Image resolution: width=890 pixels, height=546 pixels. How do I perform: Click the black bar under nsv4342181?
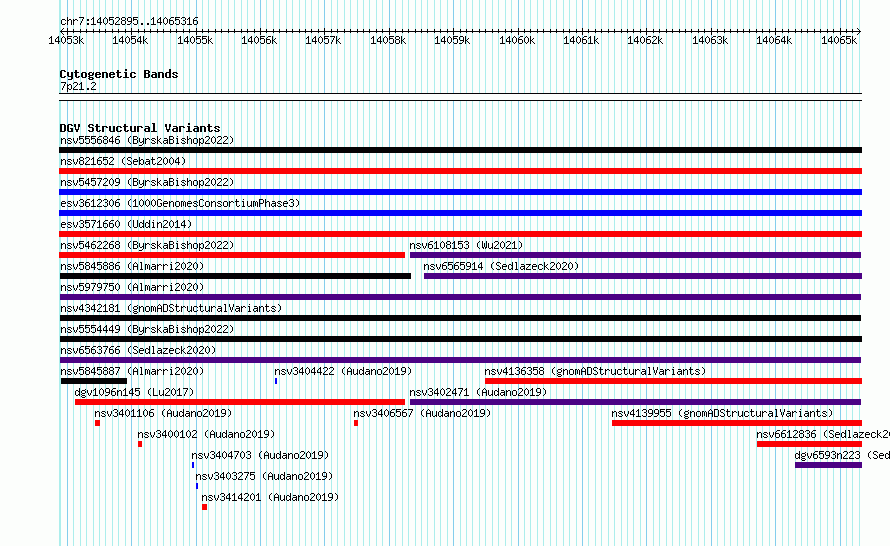coord(460,318)
